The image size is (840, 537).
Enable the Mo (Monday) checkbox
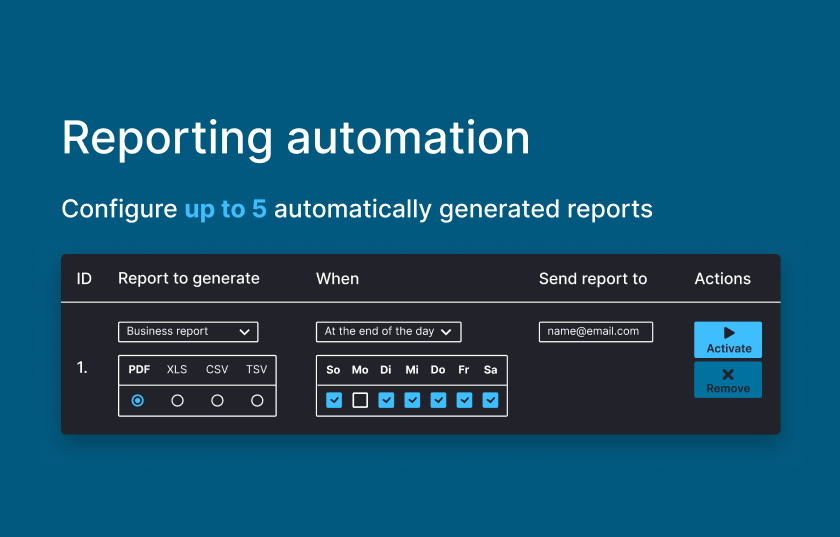[x=360, y=400]
